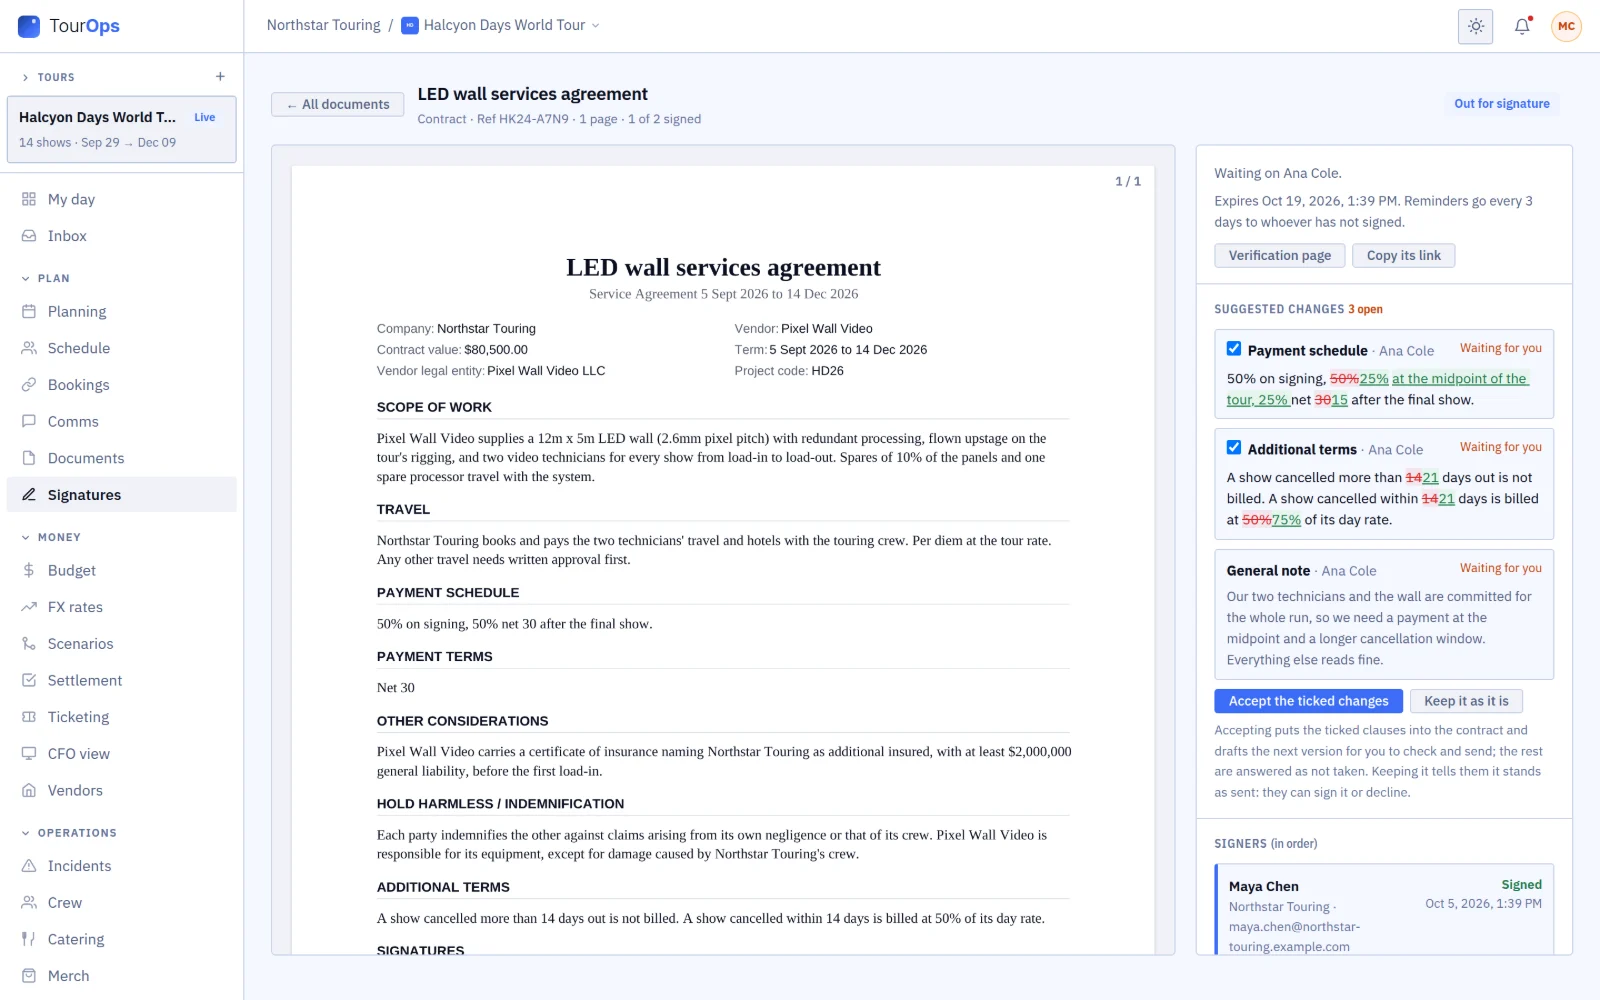
Task: Untick the Payment schedule change checkbox
Action: pos(1234,349)
